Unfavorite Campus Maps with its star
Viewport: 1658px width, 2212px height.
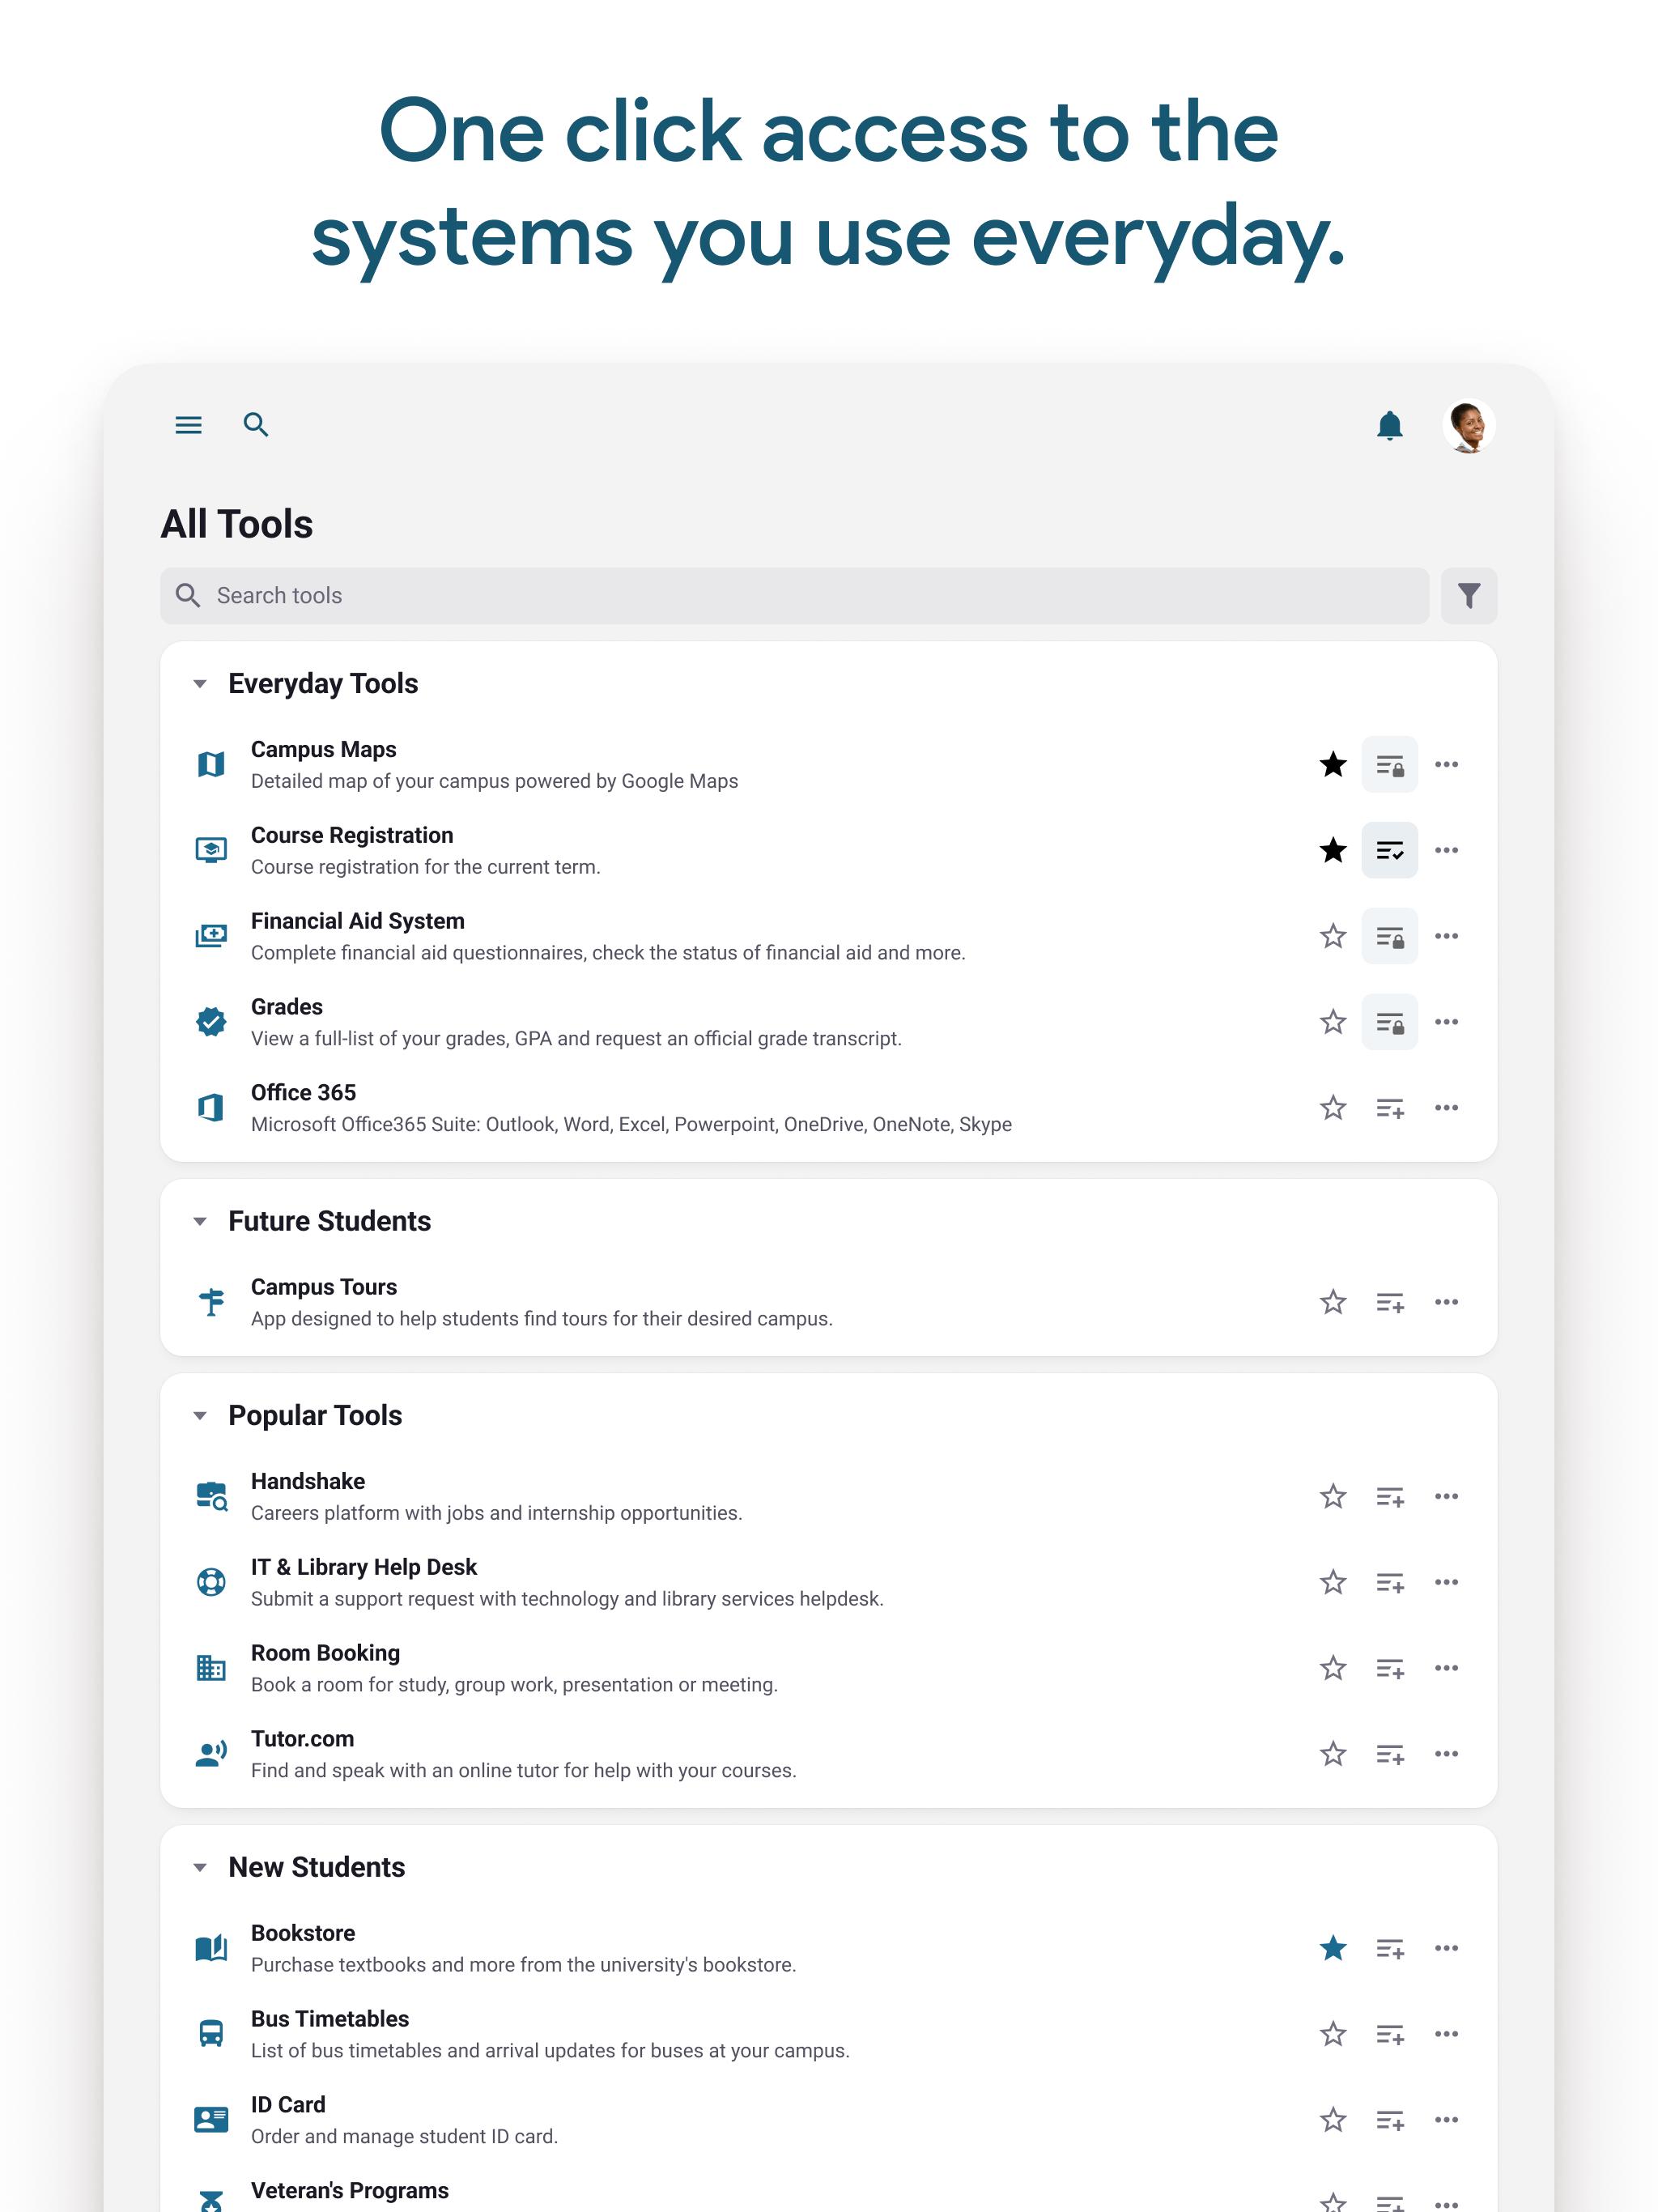coord(1332,765)
